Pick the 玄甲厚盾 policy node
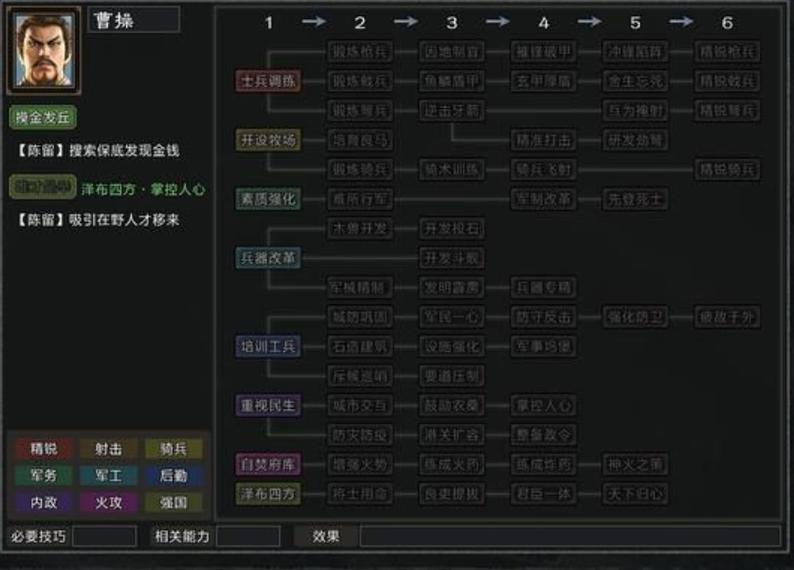794x570 pixels. coord(543,81)
